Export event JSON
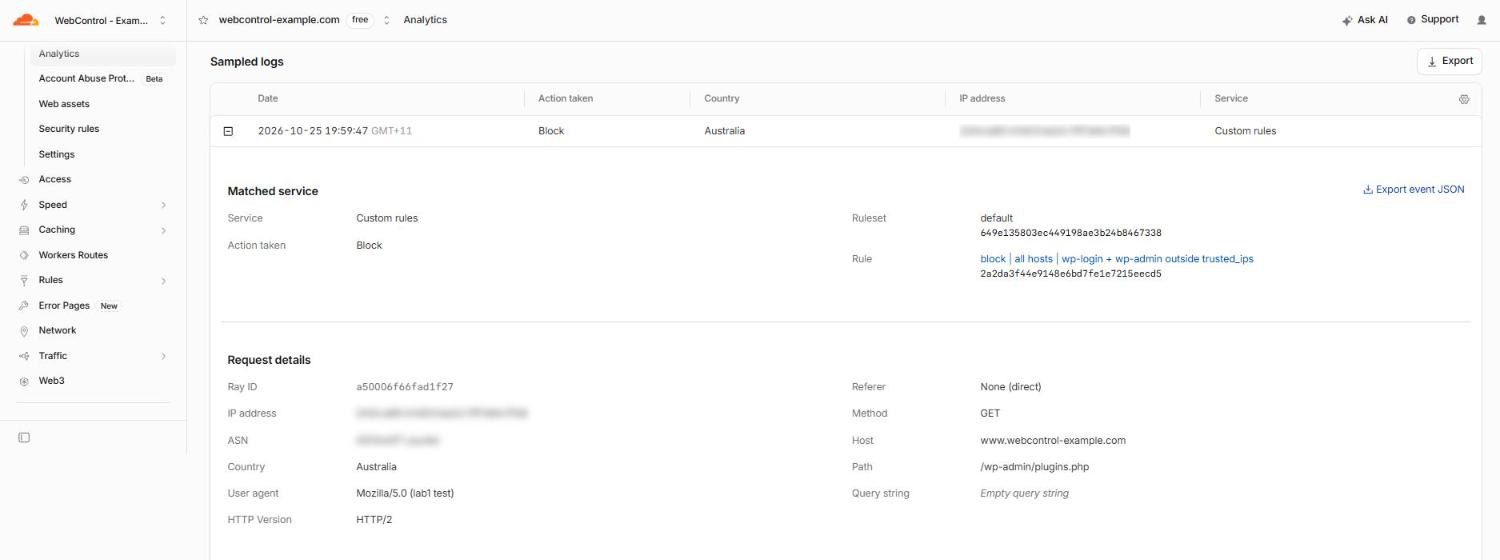Screen dimensions: 1500x560 click(1414, 190)
